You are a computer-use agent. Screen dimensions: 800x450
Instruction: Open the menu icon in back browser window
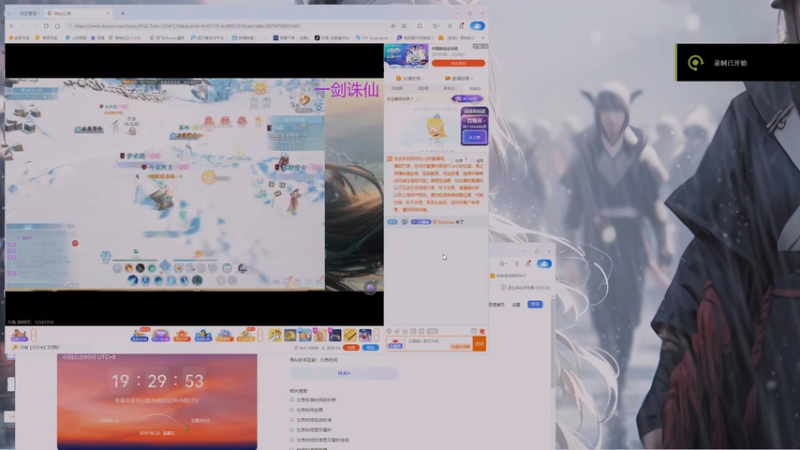click(x=516, y=264)
